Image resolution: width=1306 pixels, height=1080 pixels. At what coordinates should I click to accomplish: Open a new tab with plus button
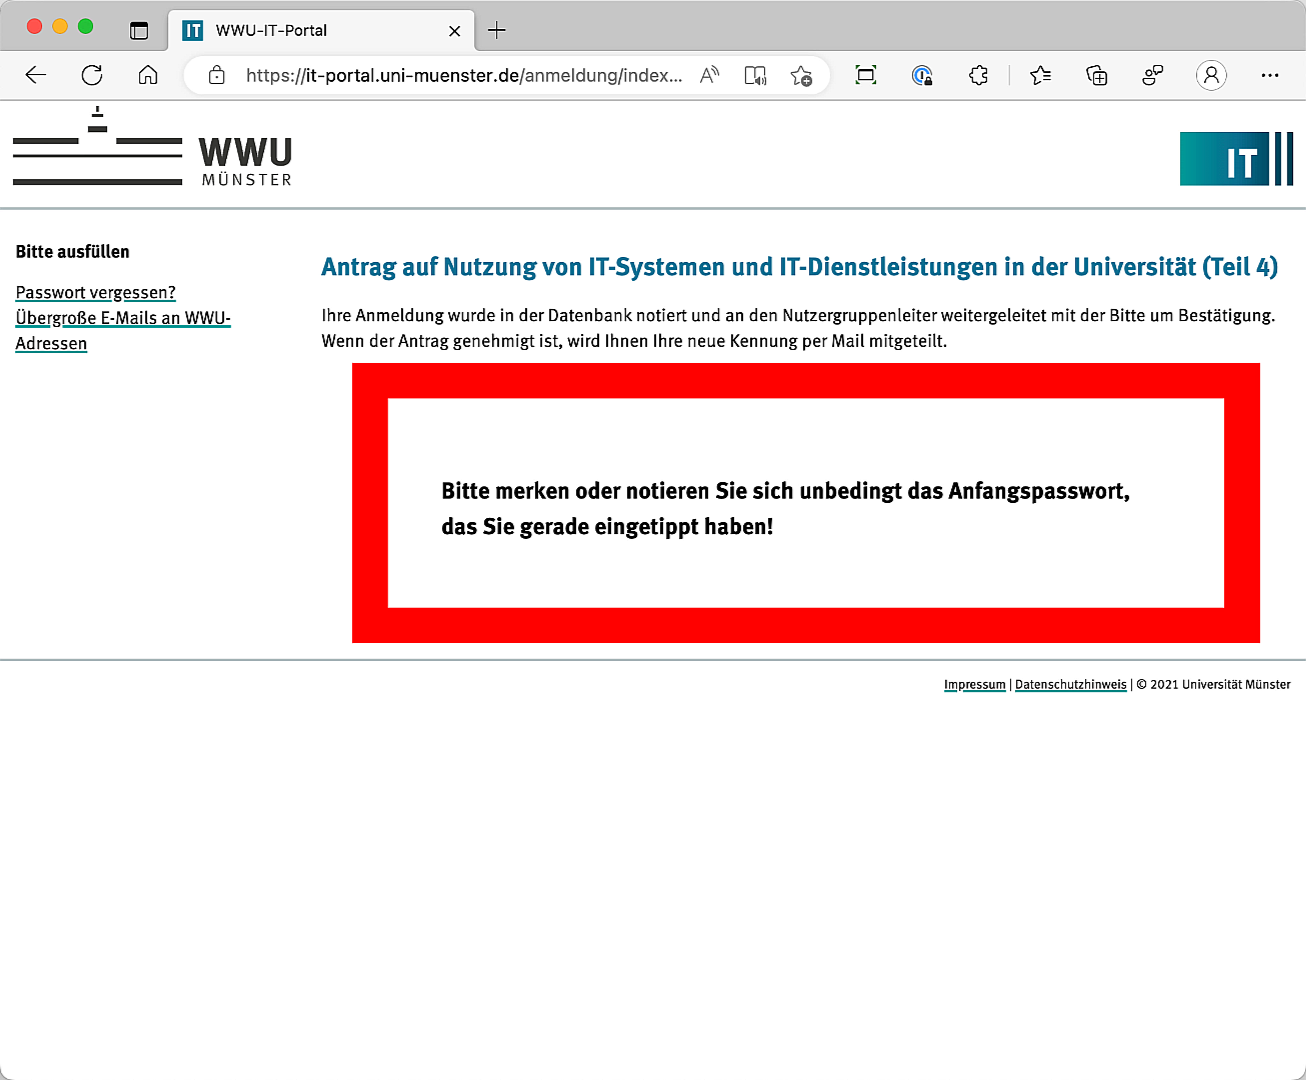(497, 30)
